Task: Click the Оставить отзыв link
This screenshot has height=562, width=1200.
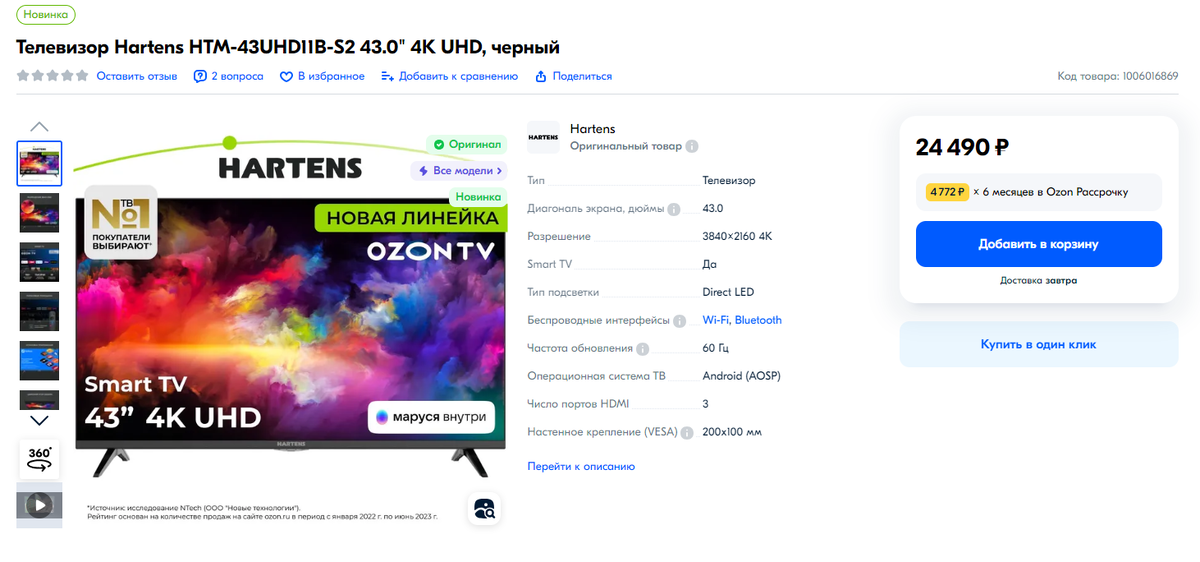Action: click(137, 76)
